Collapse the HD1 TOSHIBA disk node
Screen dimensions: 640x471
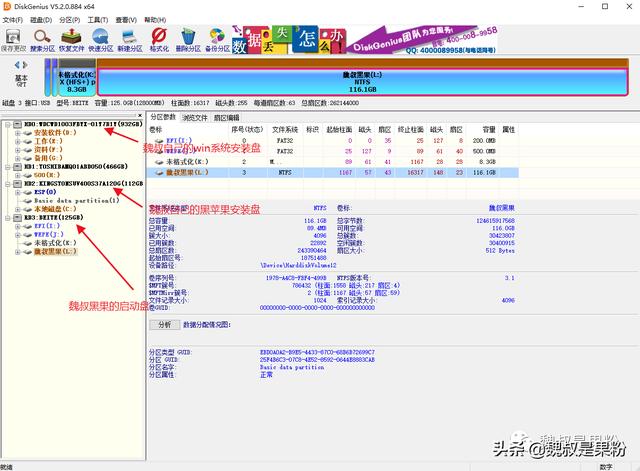tap(8, 167)
